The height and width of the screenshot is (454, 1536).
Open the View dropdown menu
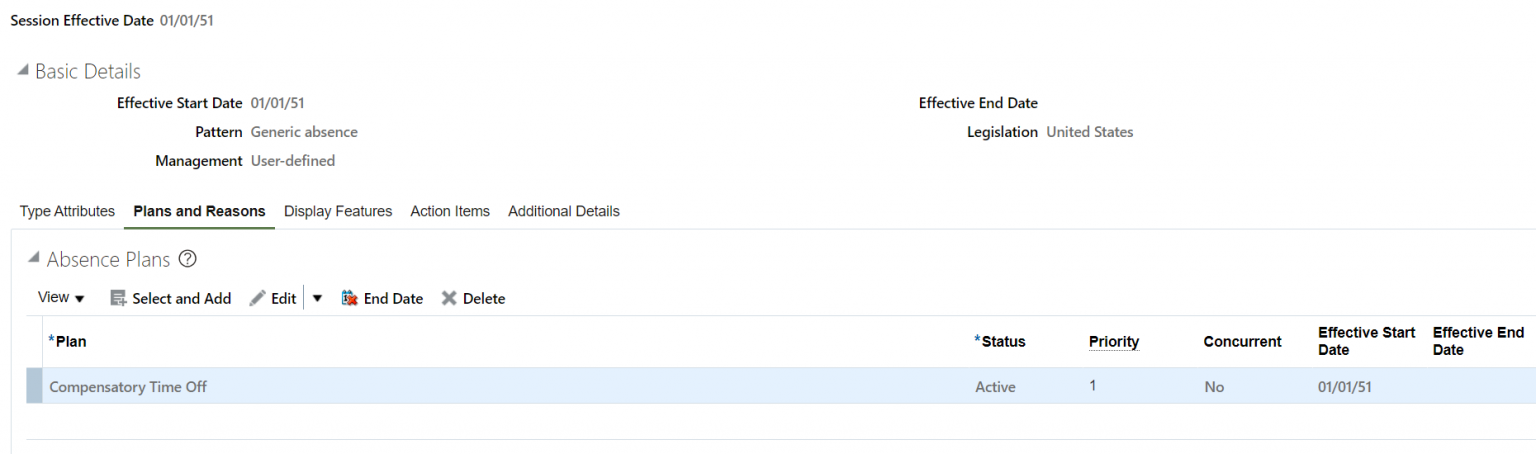point(61,298)
